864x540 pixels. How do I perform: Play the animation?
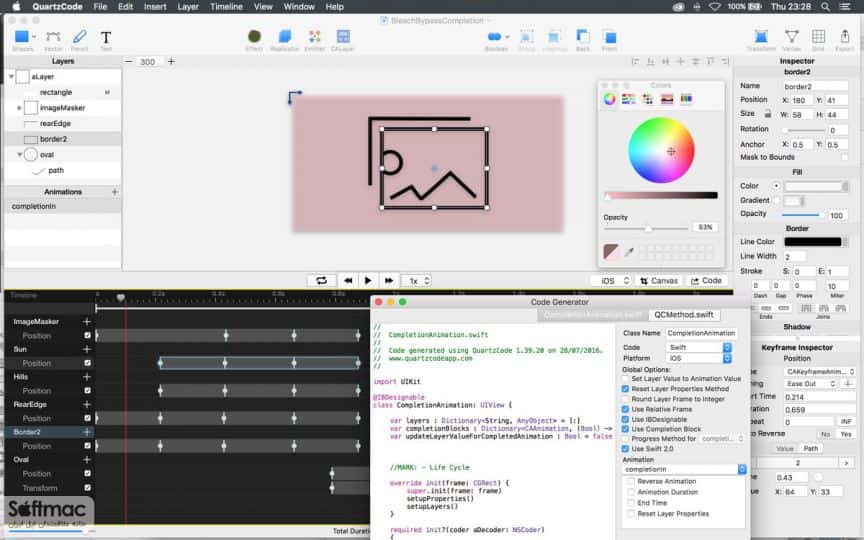[368, 280]
